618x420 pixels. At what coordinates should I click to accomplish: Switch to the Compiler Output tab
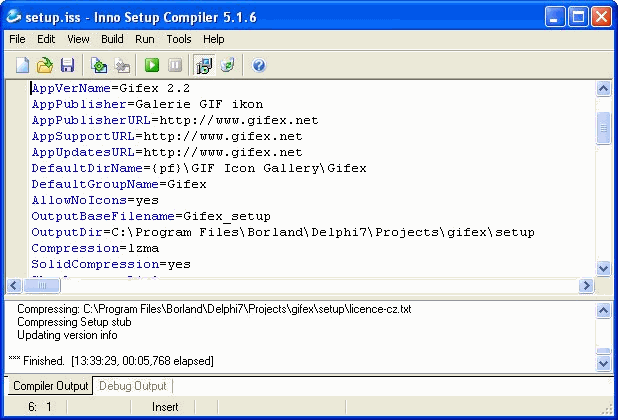(50, 386)
